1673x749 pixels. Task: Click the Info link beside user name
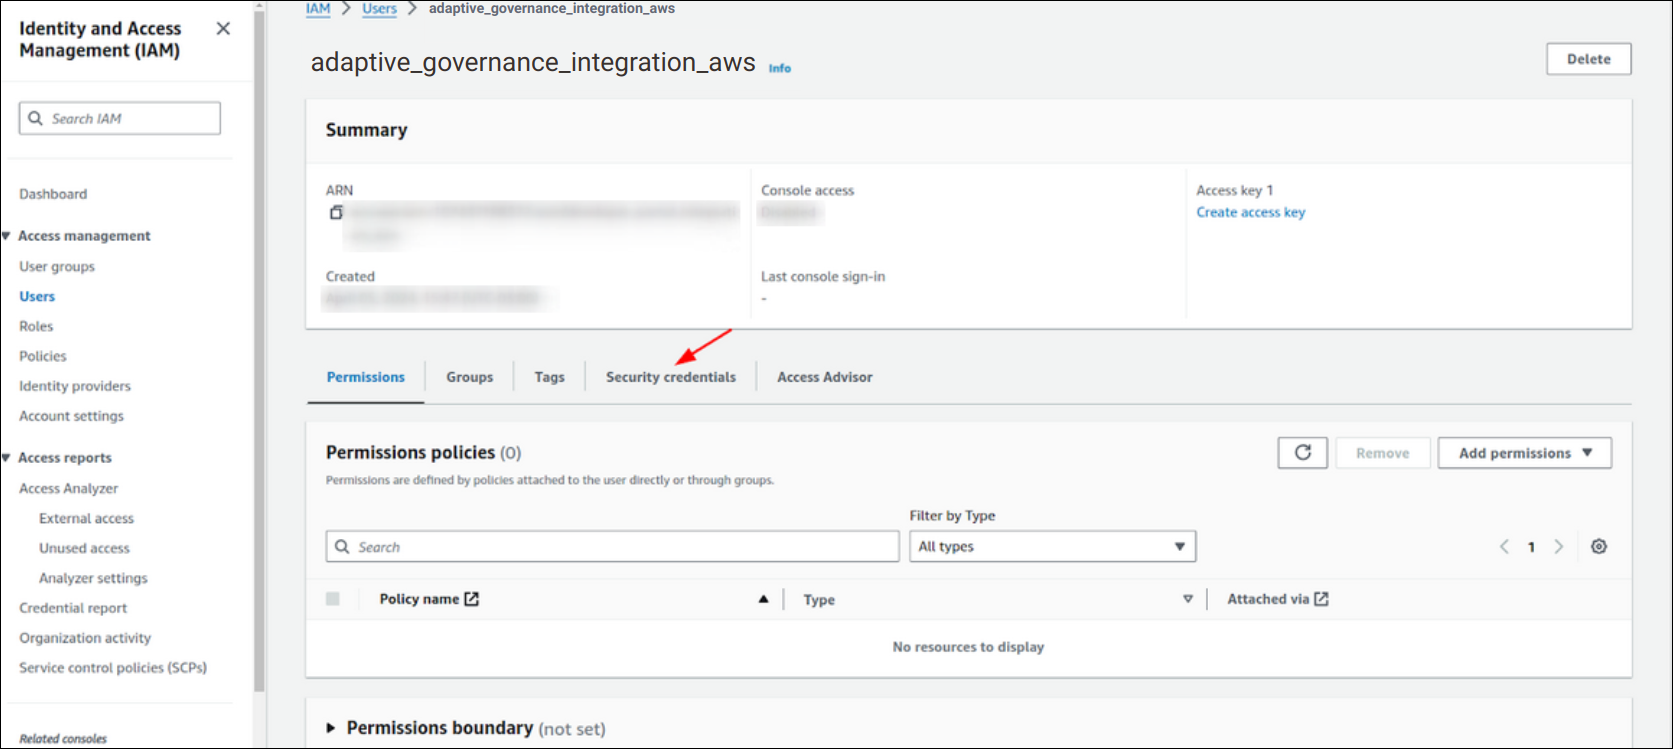point(779,68)
